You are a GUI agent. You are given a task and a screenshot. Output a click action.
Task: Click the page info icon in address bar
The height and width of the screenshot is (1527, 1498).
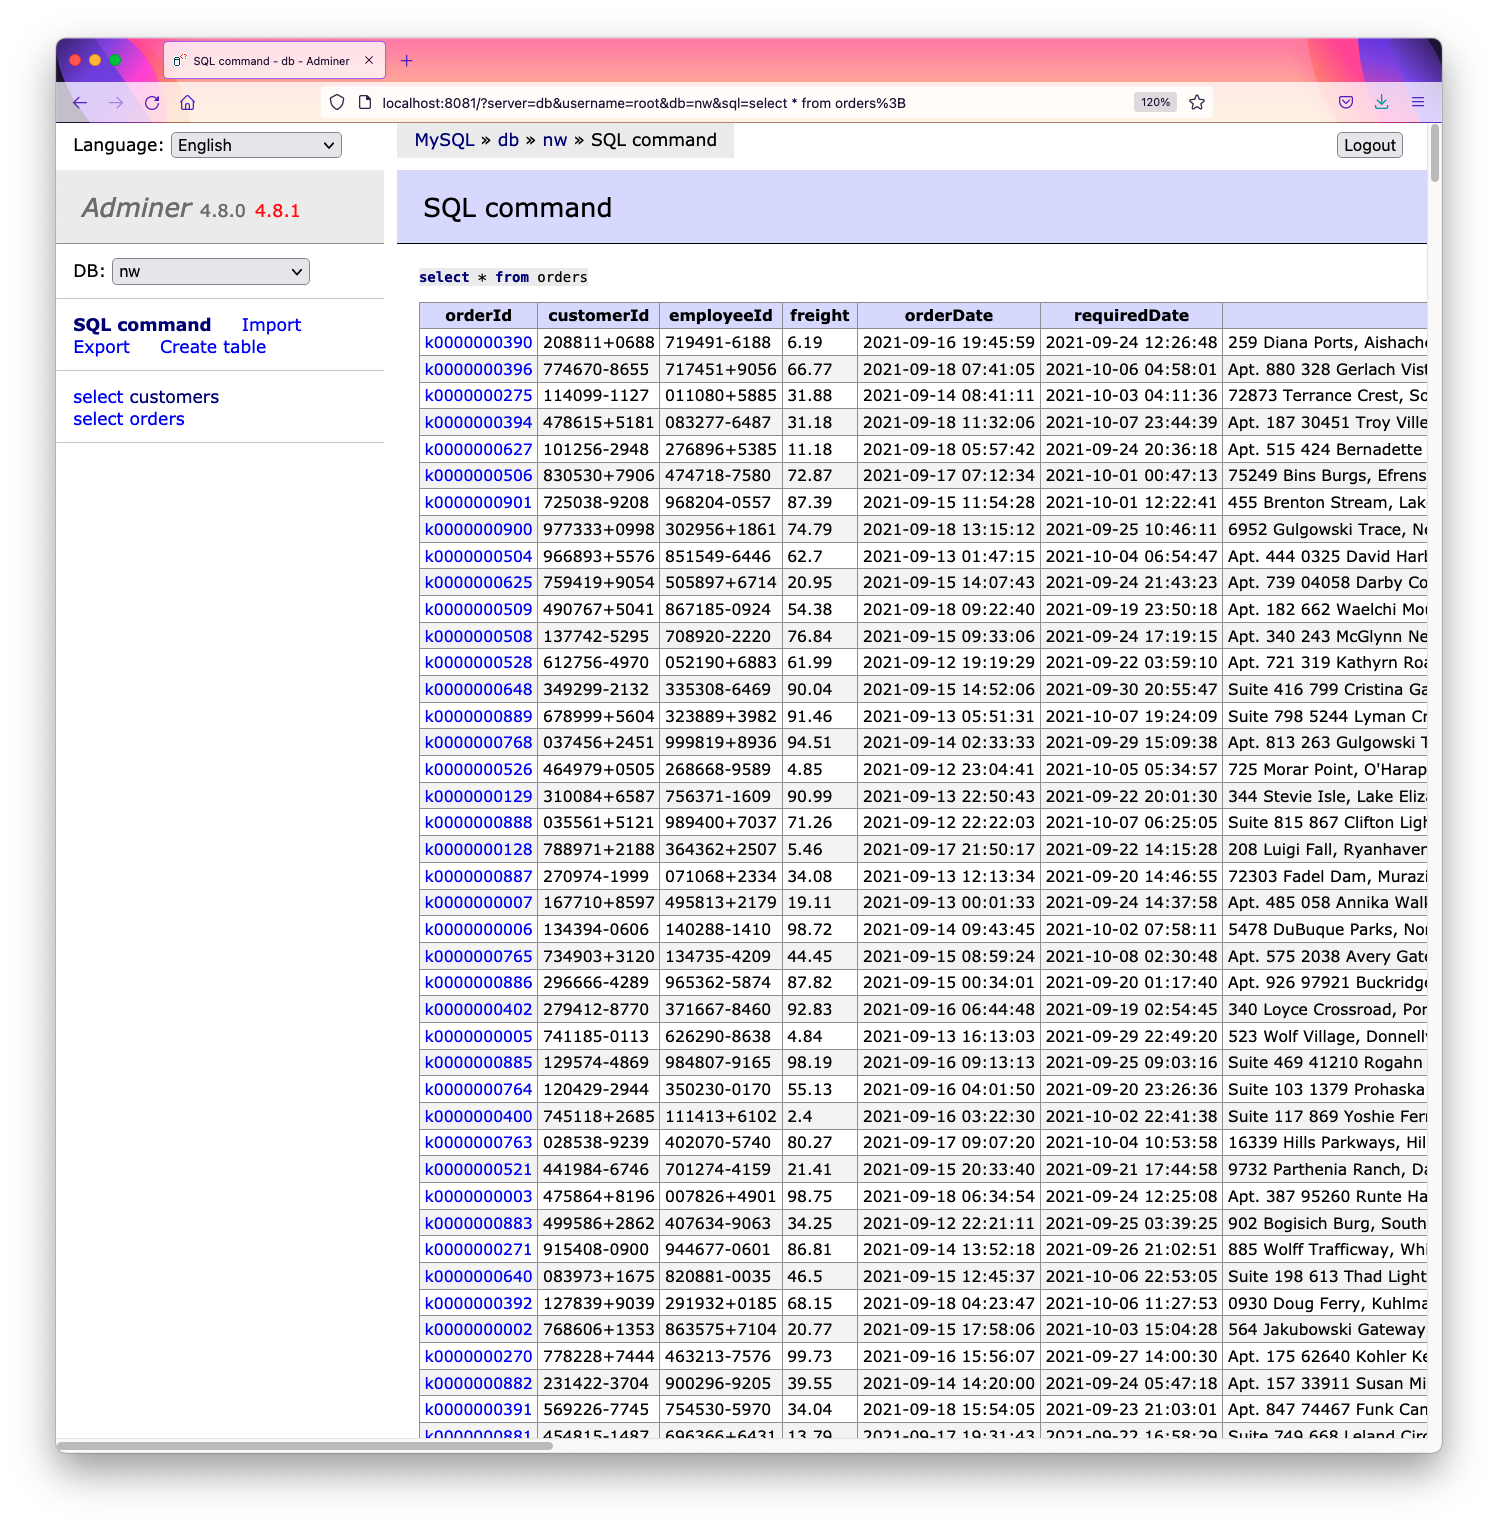364,102
